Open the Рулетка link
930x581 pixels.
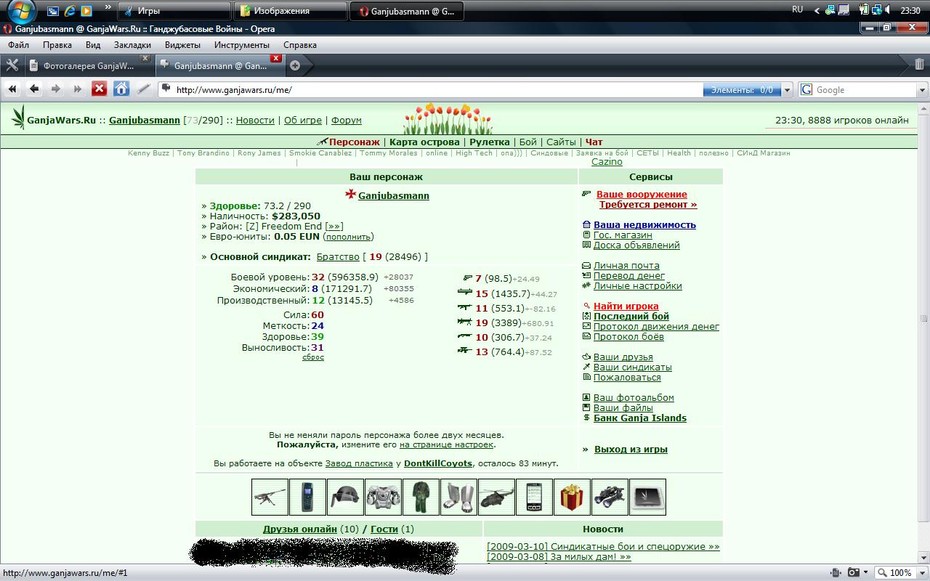click(489, 142)
